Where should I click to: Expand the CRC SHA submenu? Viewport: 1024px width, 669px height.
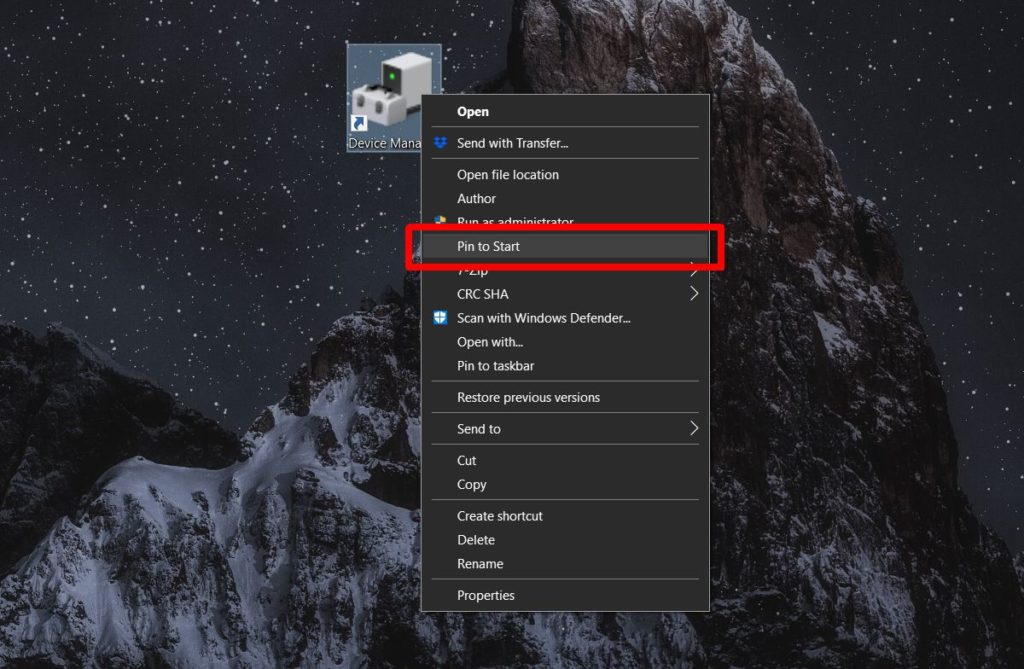click(x=483, y=294)
